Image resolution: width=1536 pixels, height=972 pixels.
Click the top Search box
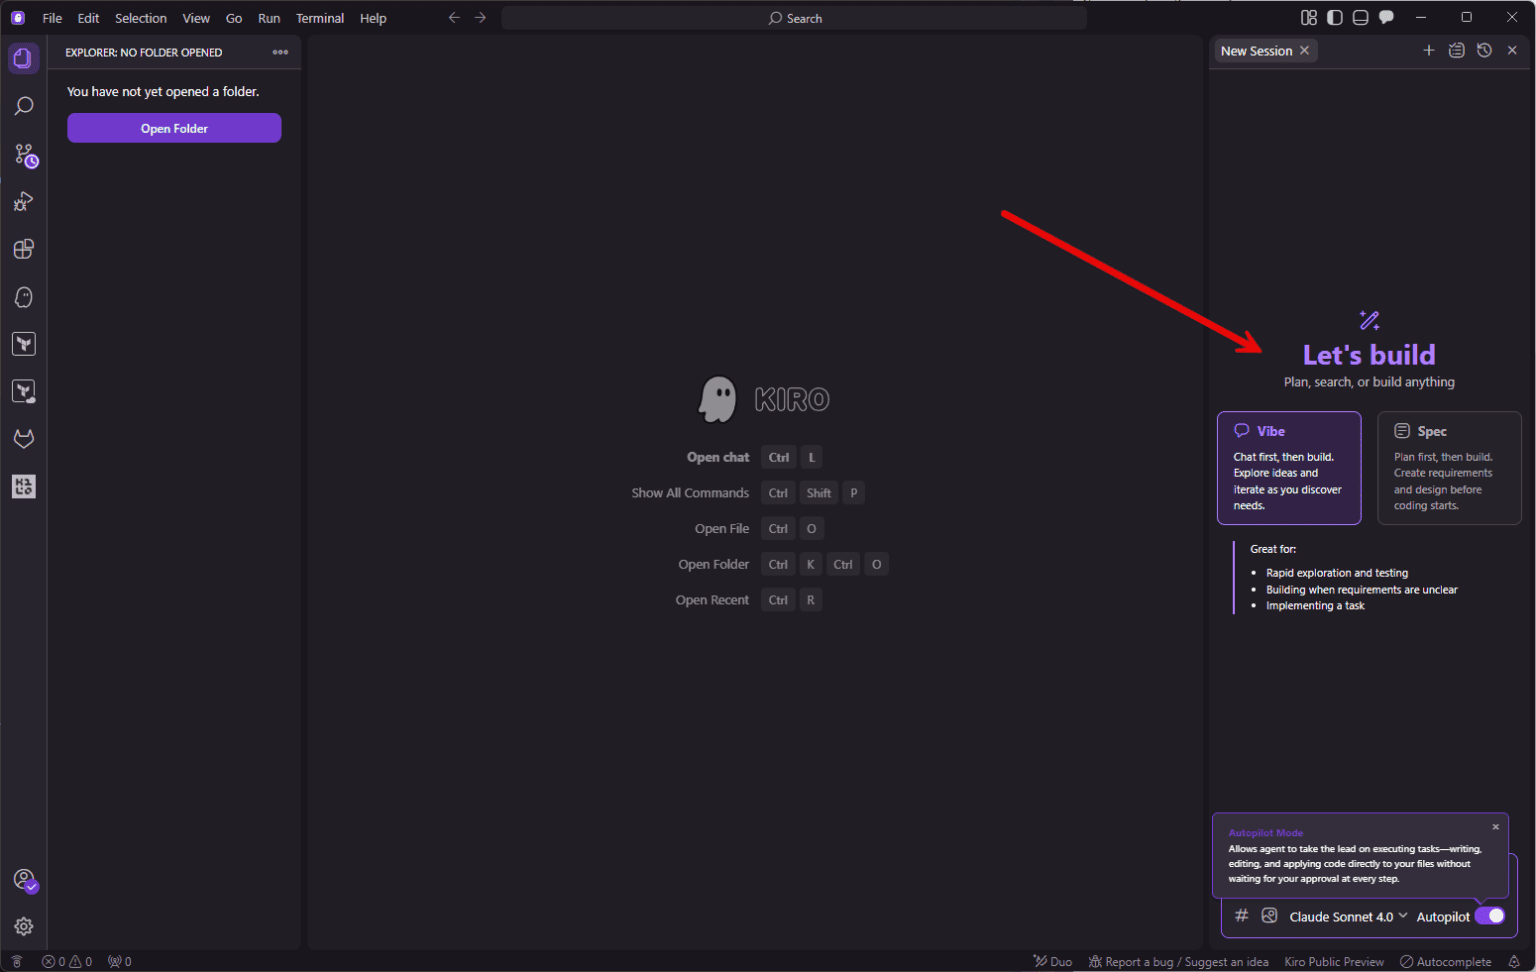coord(794,18)
